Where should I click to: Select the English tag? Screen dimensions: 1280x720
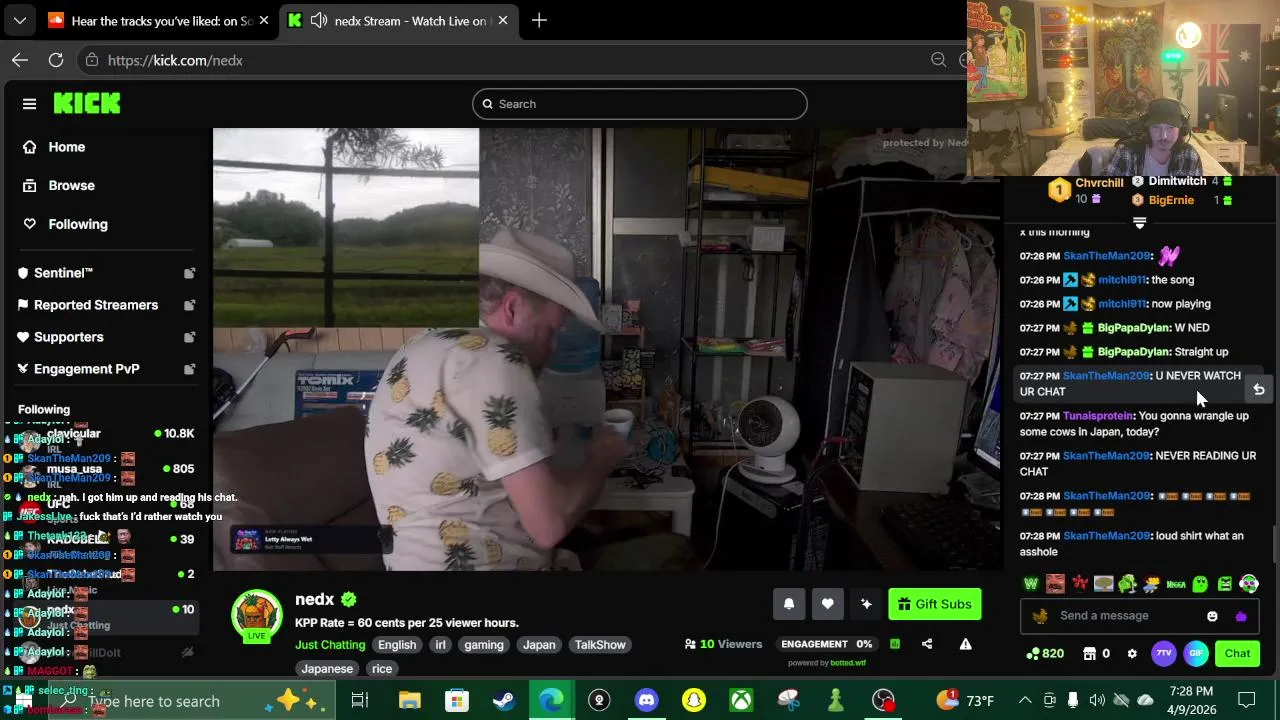pos(397,645)
